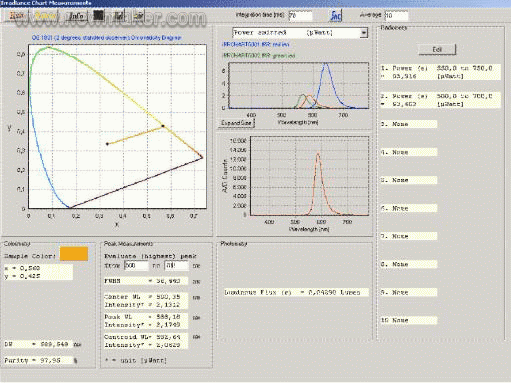
Task: Select radiometry entry 4 None
Action: pyautogui.click(x=408, y=152)
